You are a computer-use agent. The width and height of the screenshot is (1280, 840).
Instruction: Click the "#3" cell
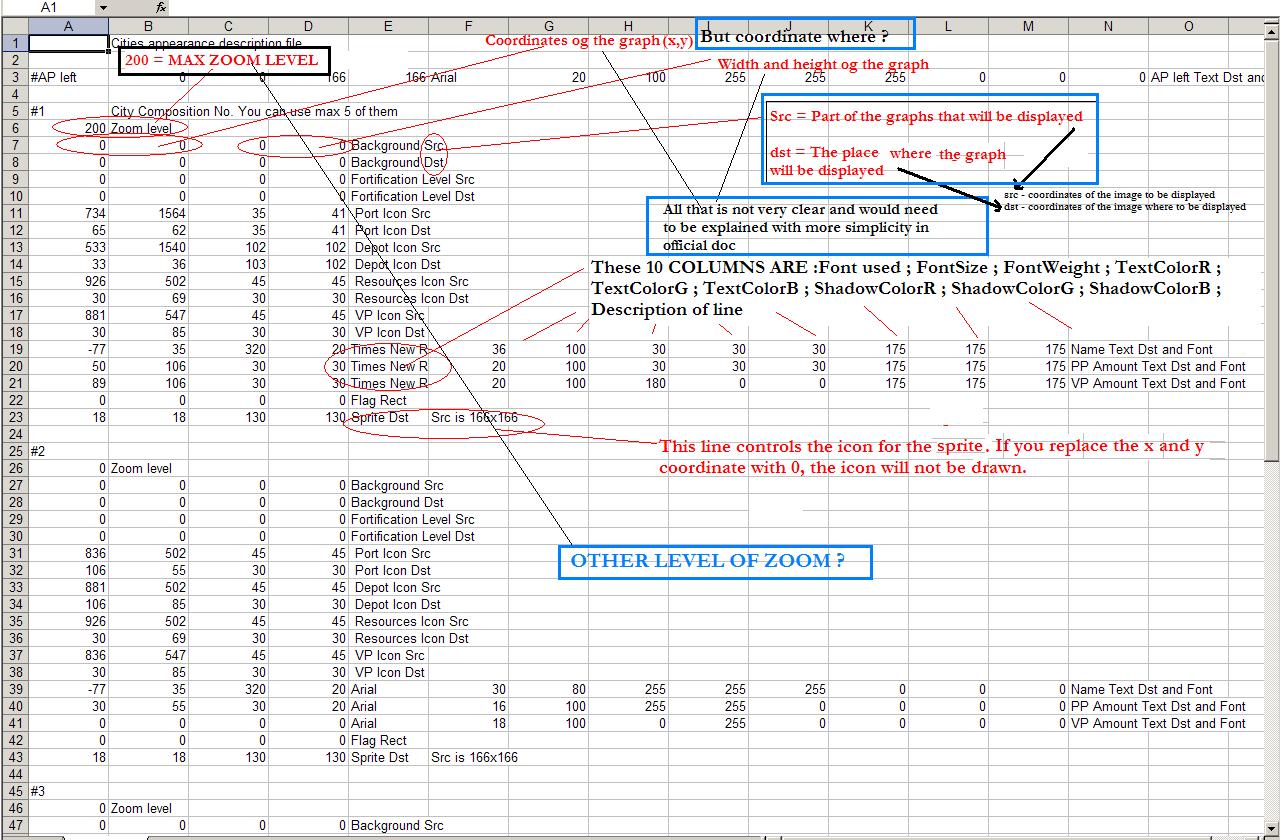[x=68, y=791]
